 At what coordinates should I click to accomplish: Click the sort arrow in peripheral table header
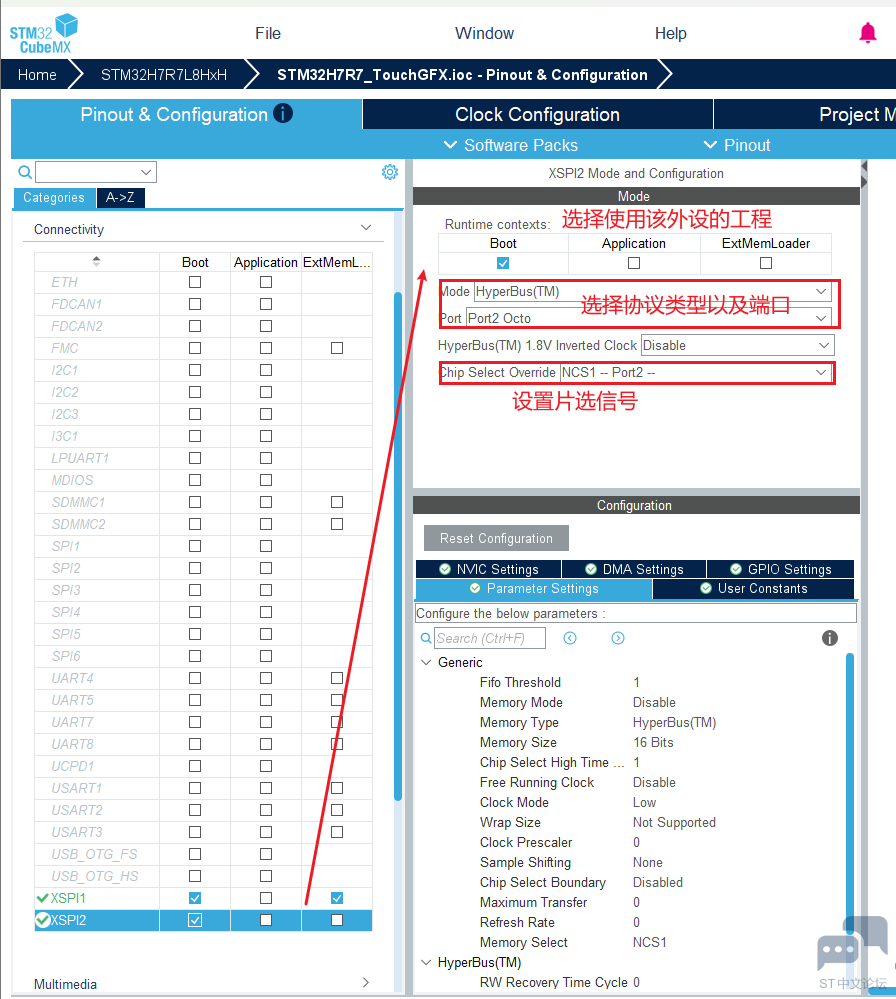(x=96, y=261)
